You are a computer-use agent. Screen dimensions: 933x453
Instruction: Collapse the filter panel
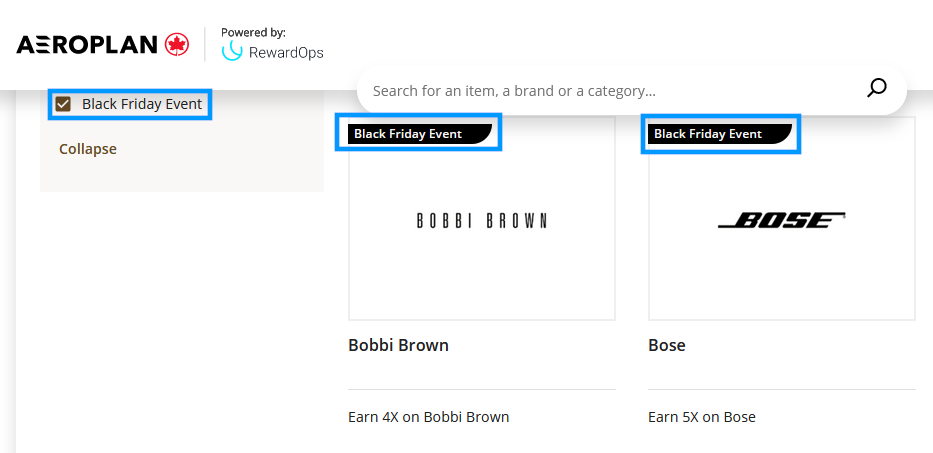(x=87, y=149)
